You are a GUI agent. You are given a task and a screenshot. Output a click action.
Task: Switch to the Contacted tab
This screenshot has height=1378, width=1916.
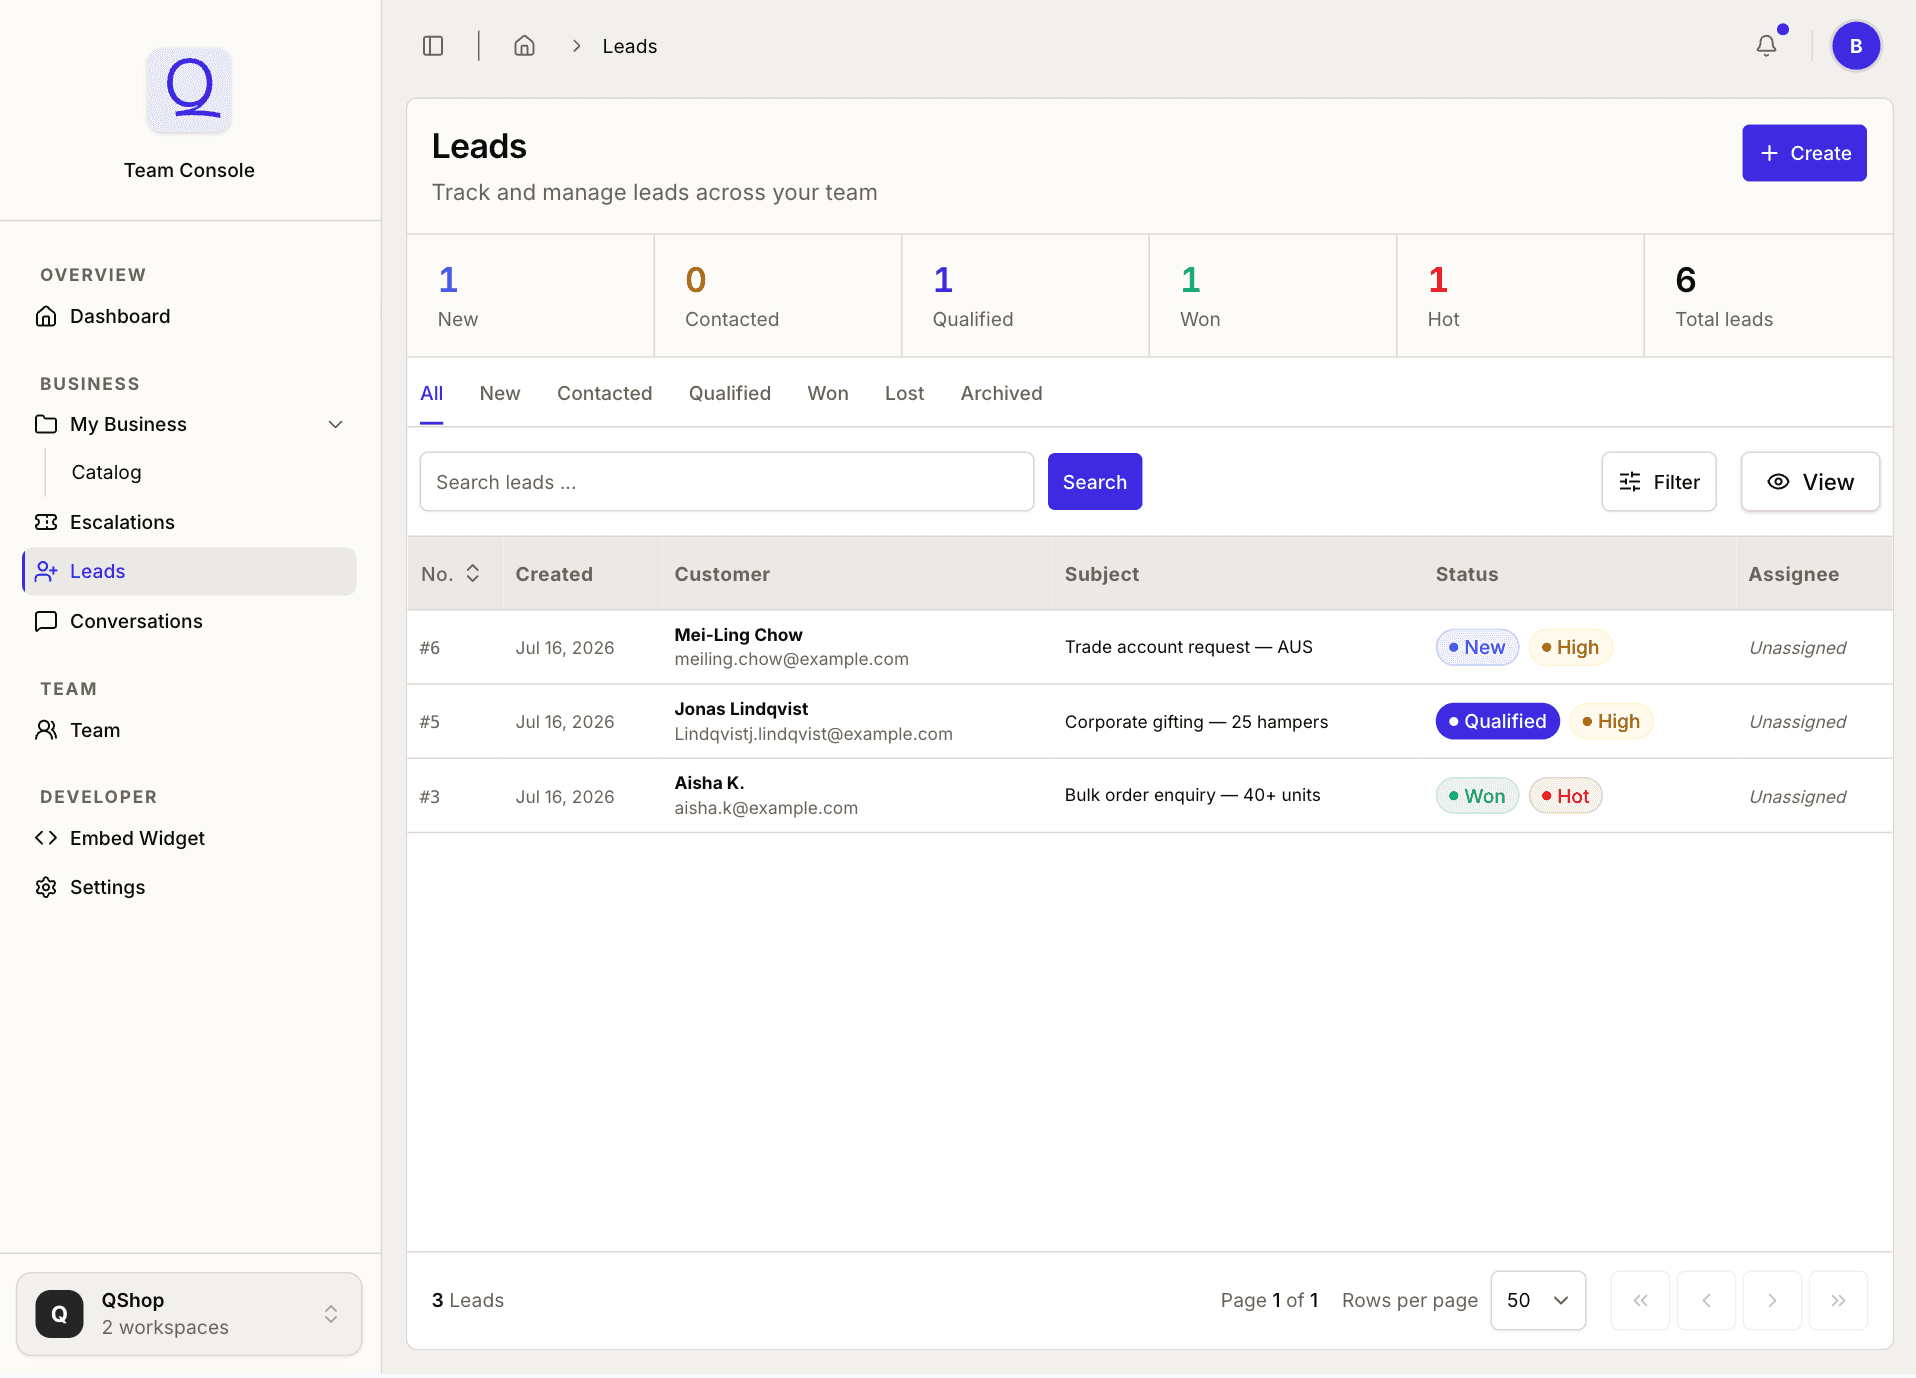604,393
